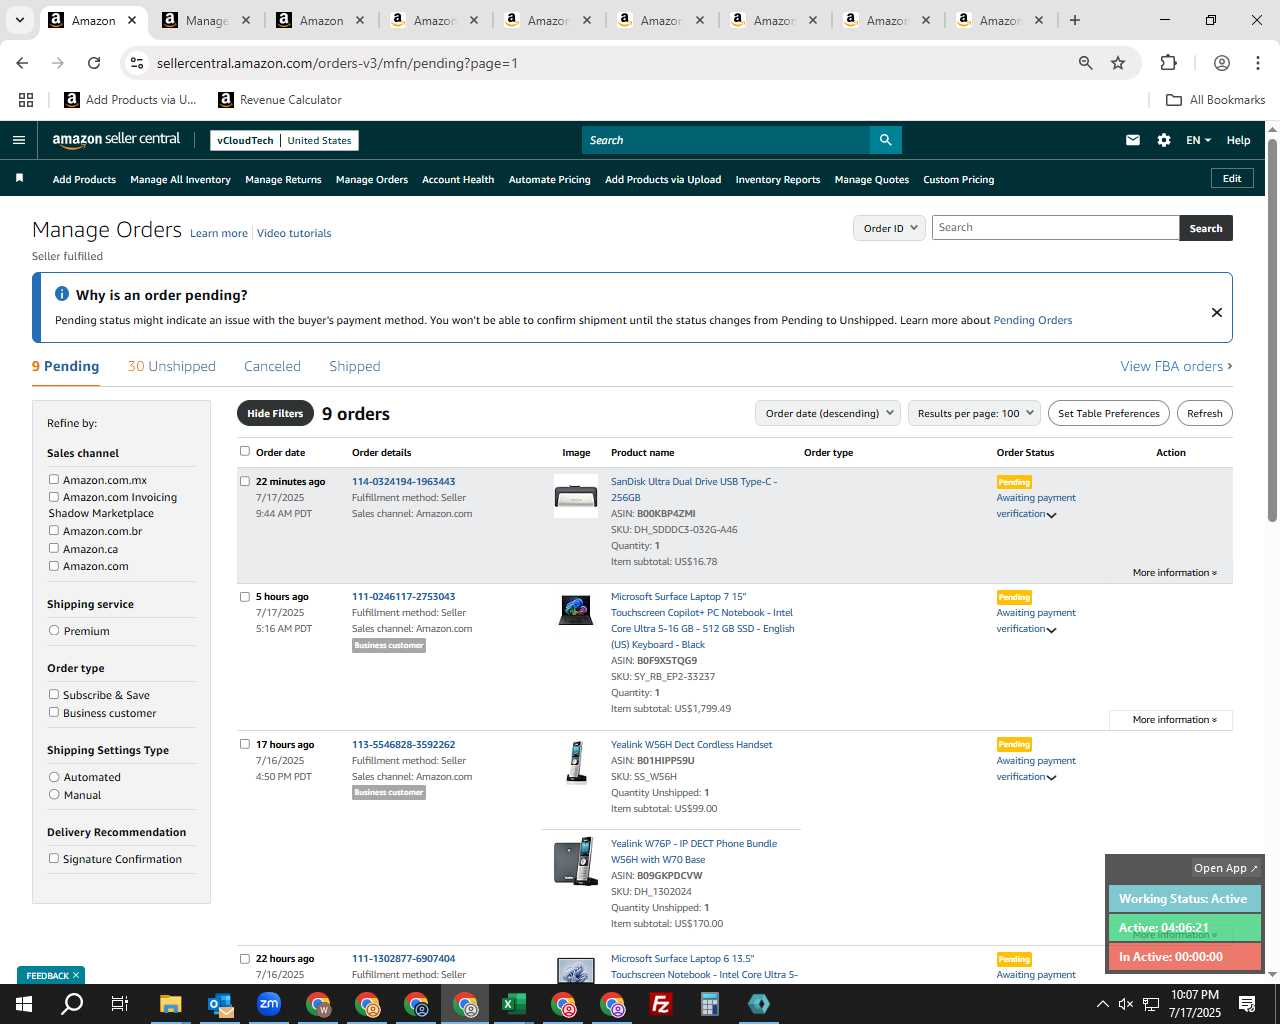1280x1024 pixels.
Task: Open the Chrome profile icon
Action: [x=1222, y=63]
